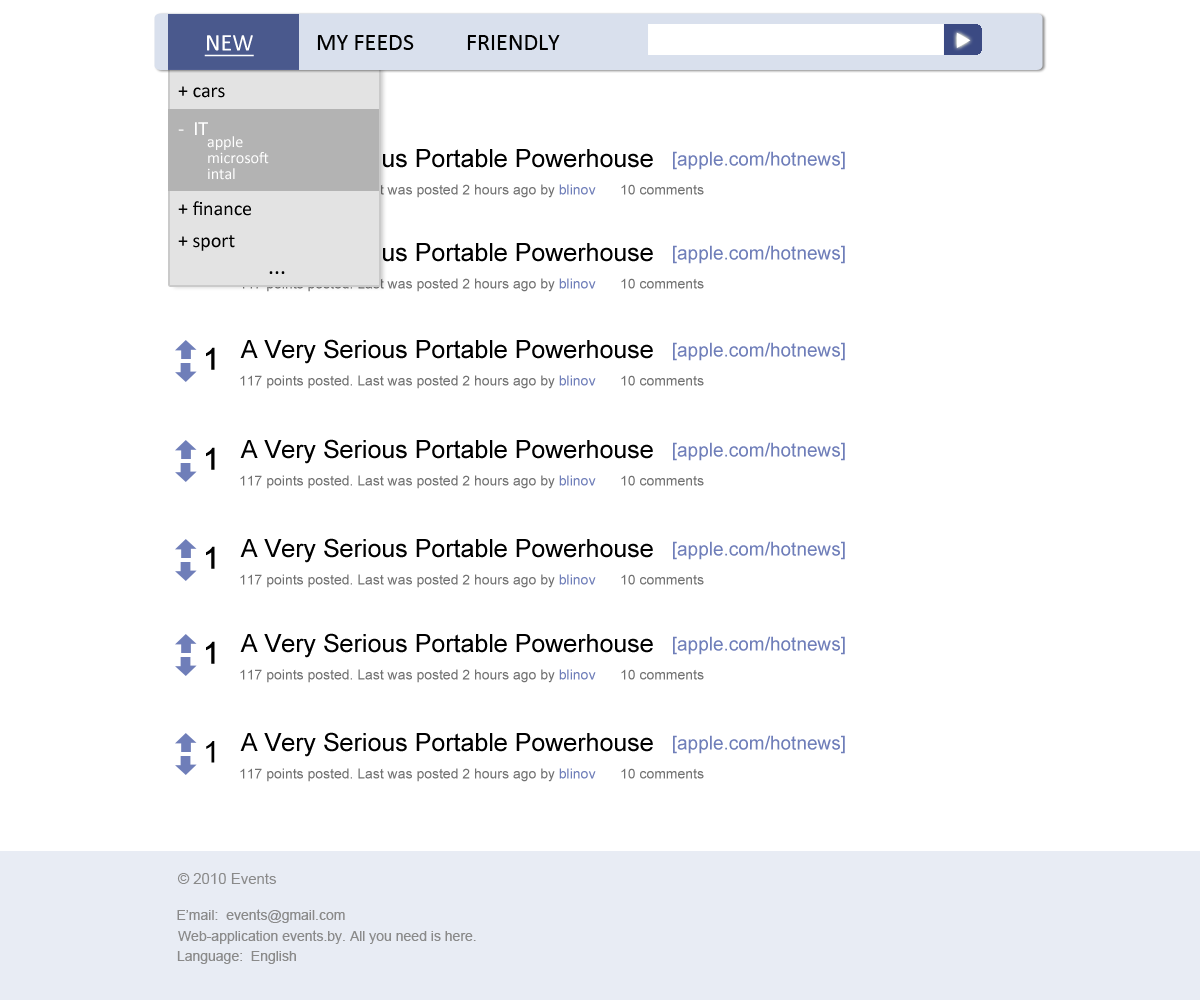The height and width of the screenshot is (1000, 1200).
Task: Change the English language link in footer
Action: click(x=274, y=956)
